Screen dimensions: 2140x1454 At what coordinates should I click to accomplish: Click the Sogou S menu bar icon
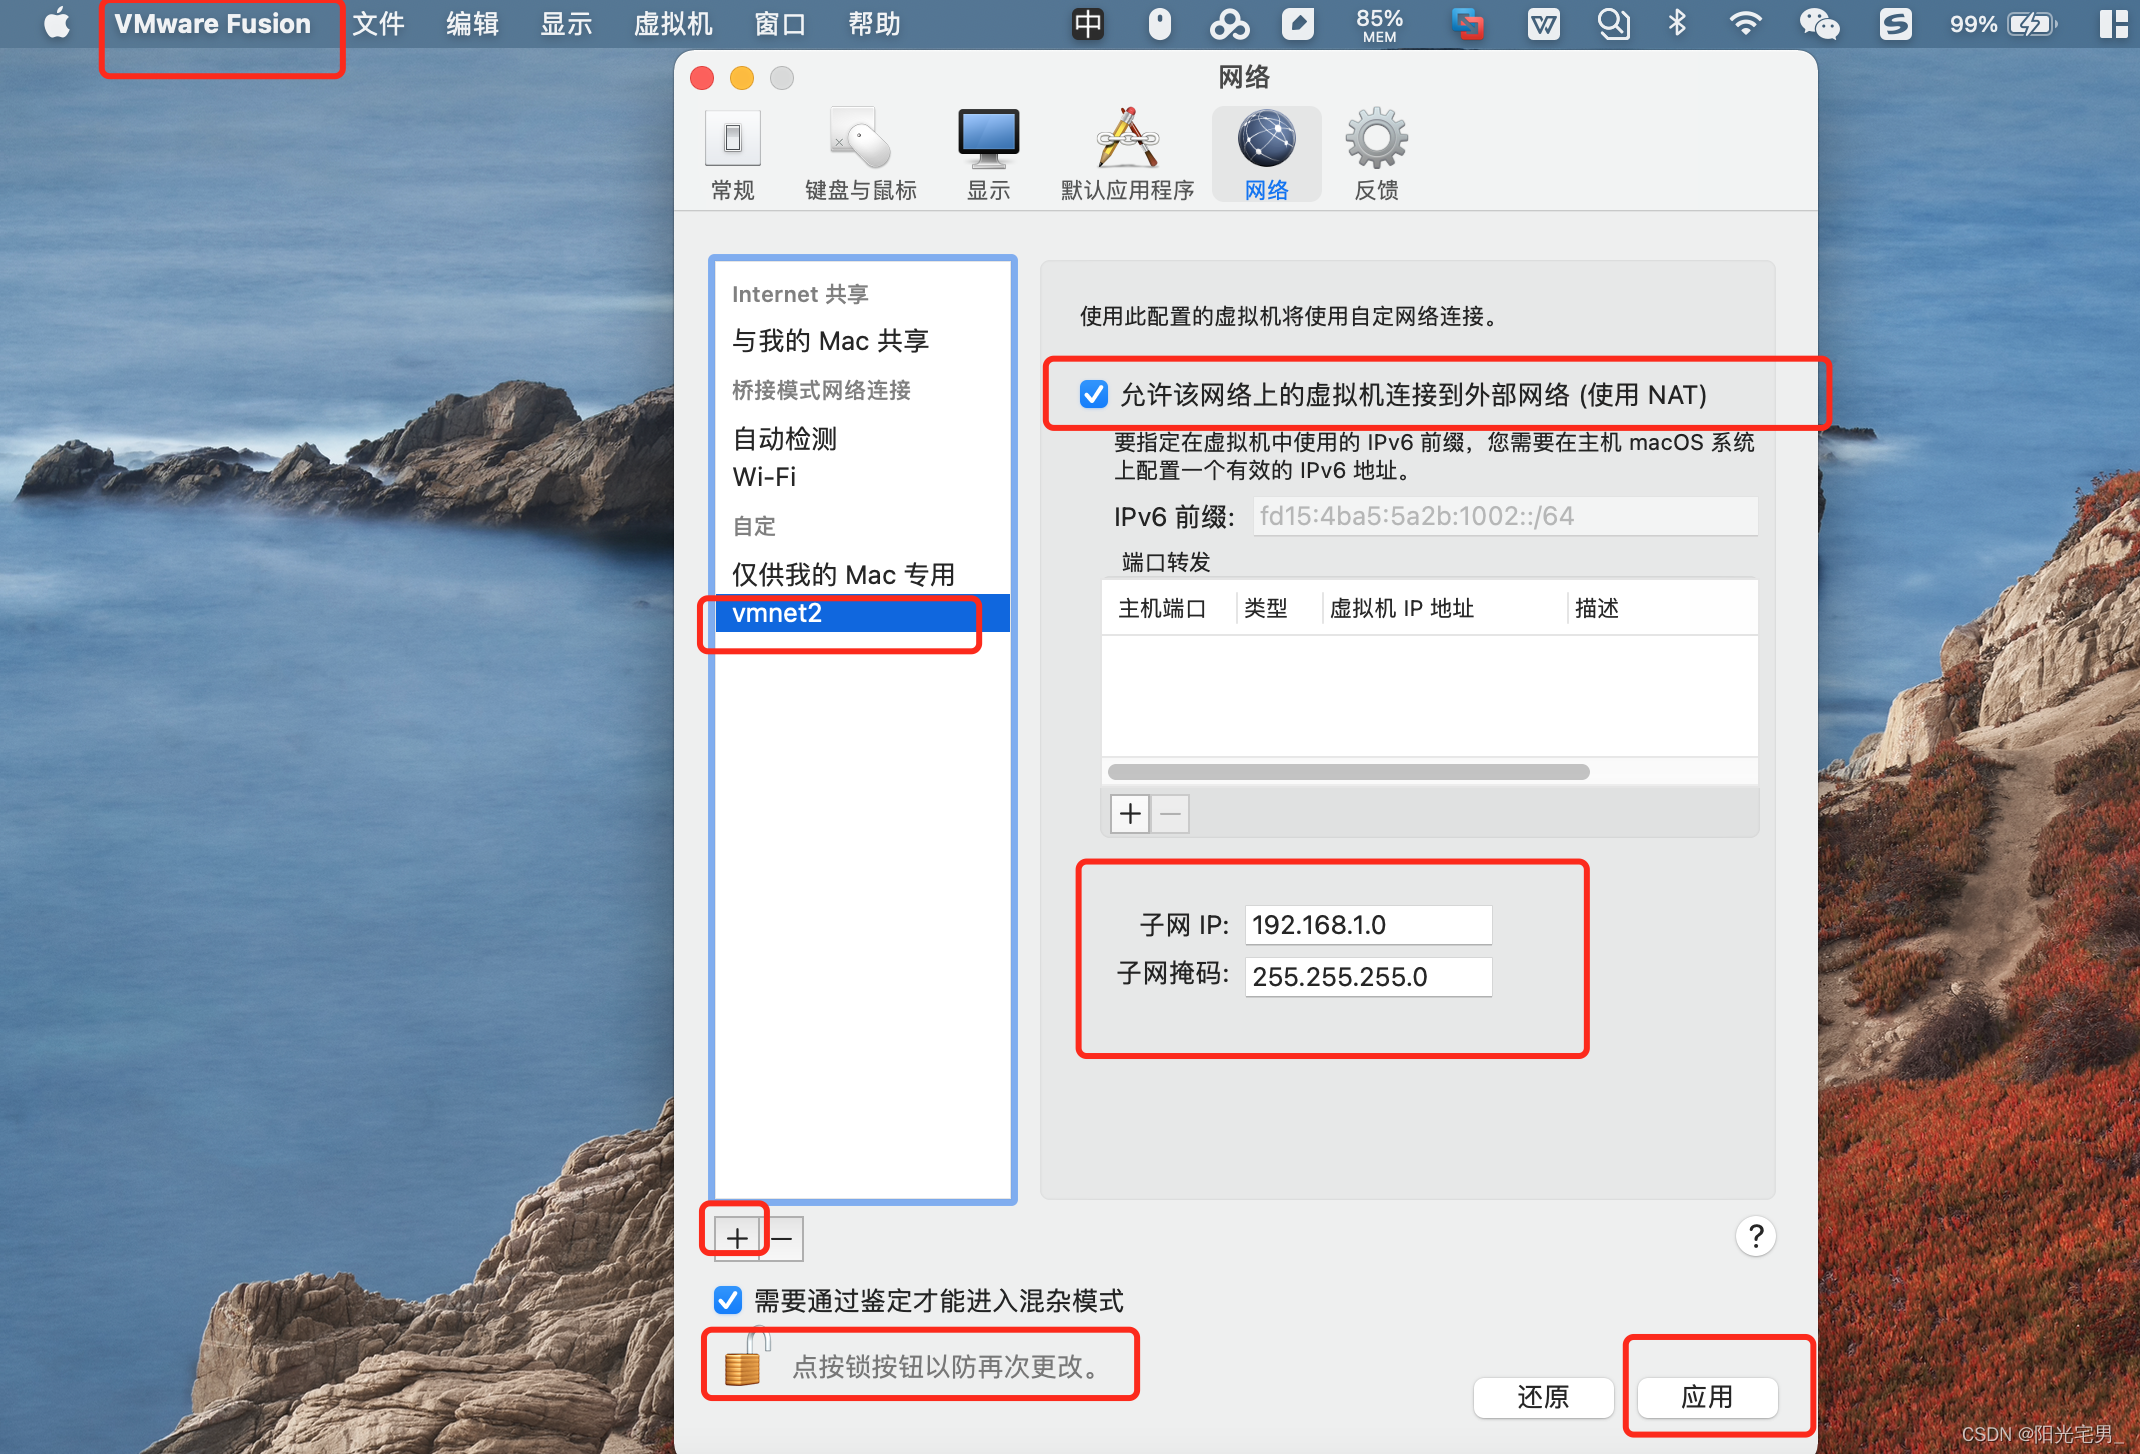point(1894,24)
